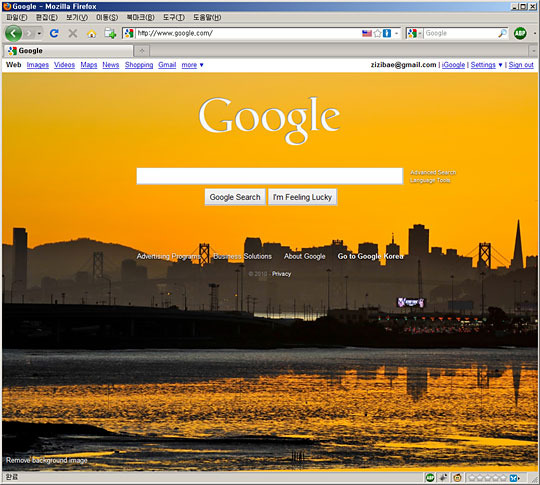The width and height of the screenshot is (540, 485).
Task: Click the Google site favicon in address bar
Action: pyautogui.click(x=129, y=33)
